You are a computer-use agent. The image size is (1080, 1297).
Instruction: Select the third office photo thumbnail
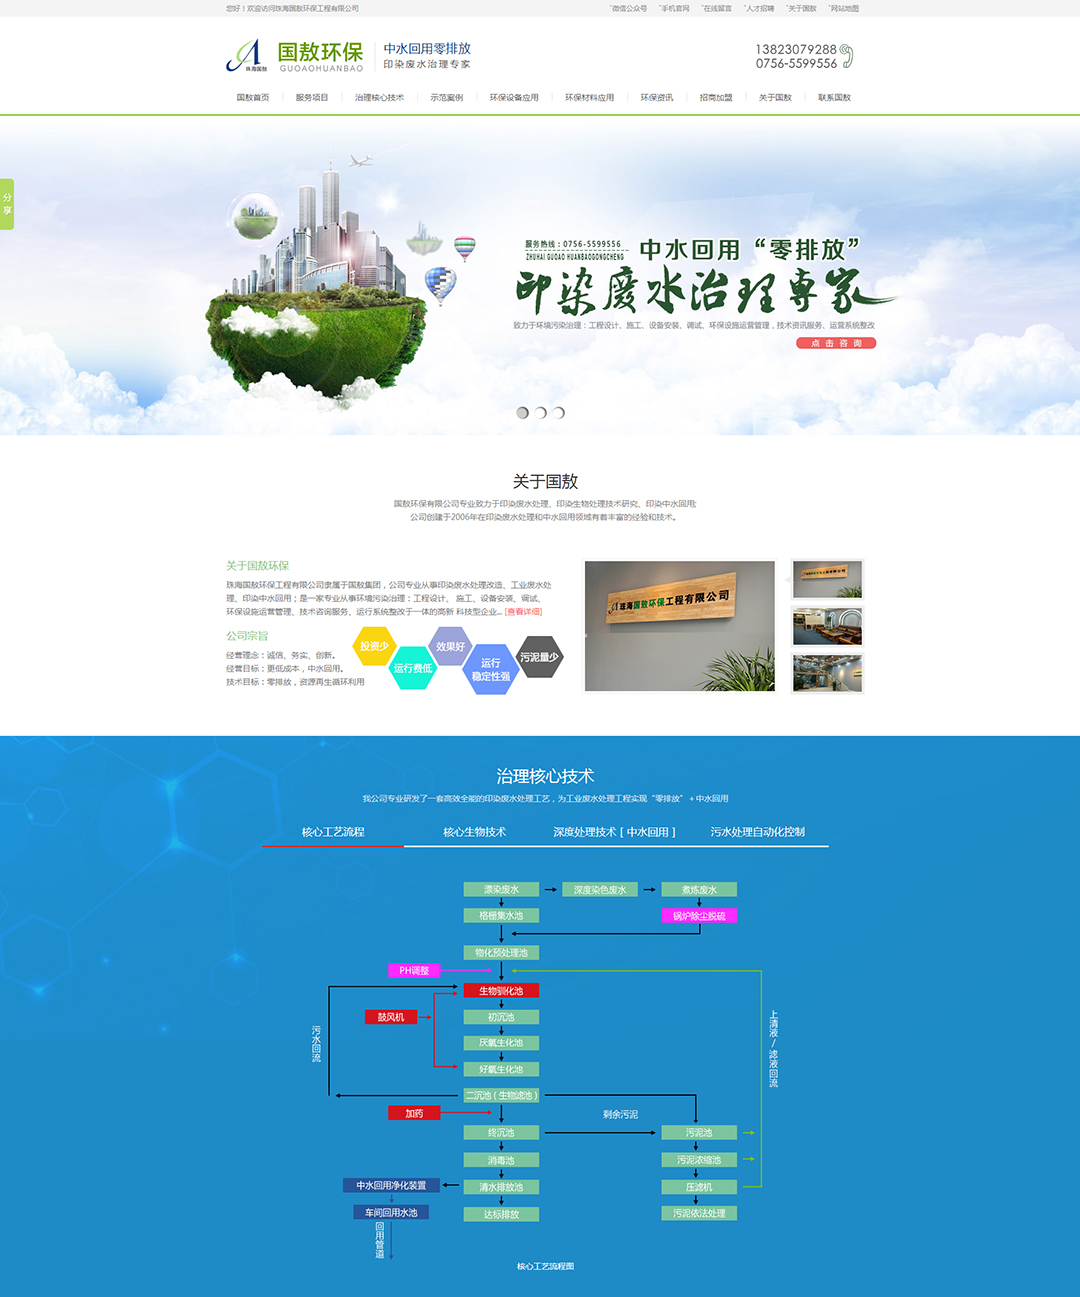827,673
